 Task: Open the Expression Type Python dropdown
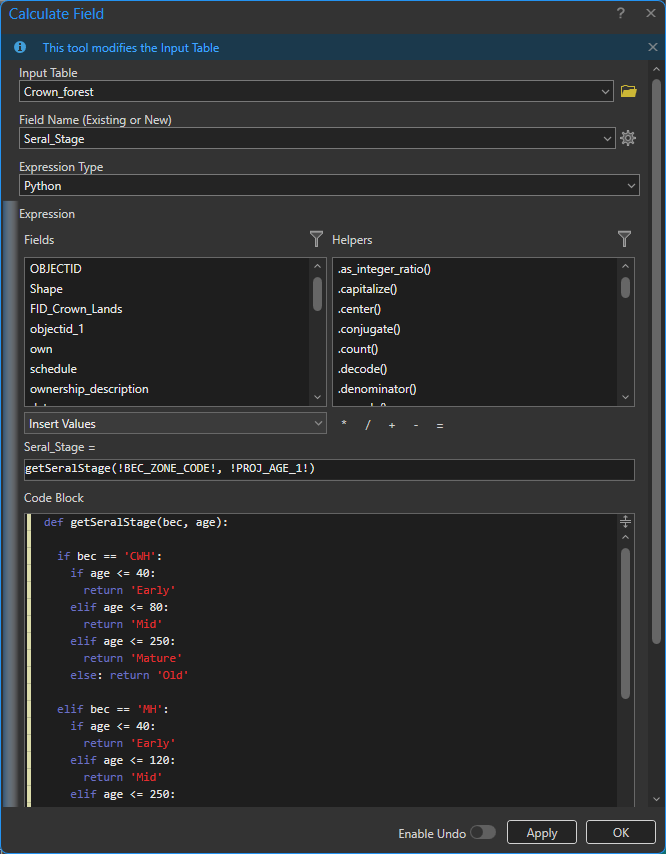point(329,185)
